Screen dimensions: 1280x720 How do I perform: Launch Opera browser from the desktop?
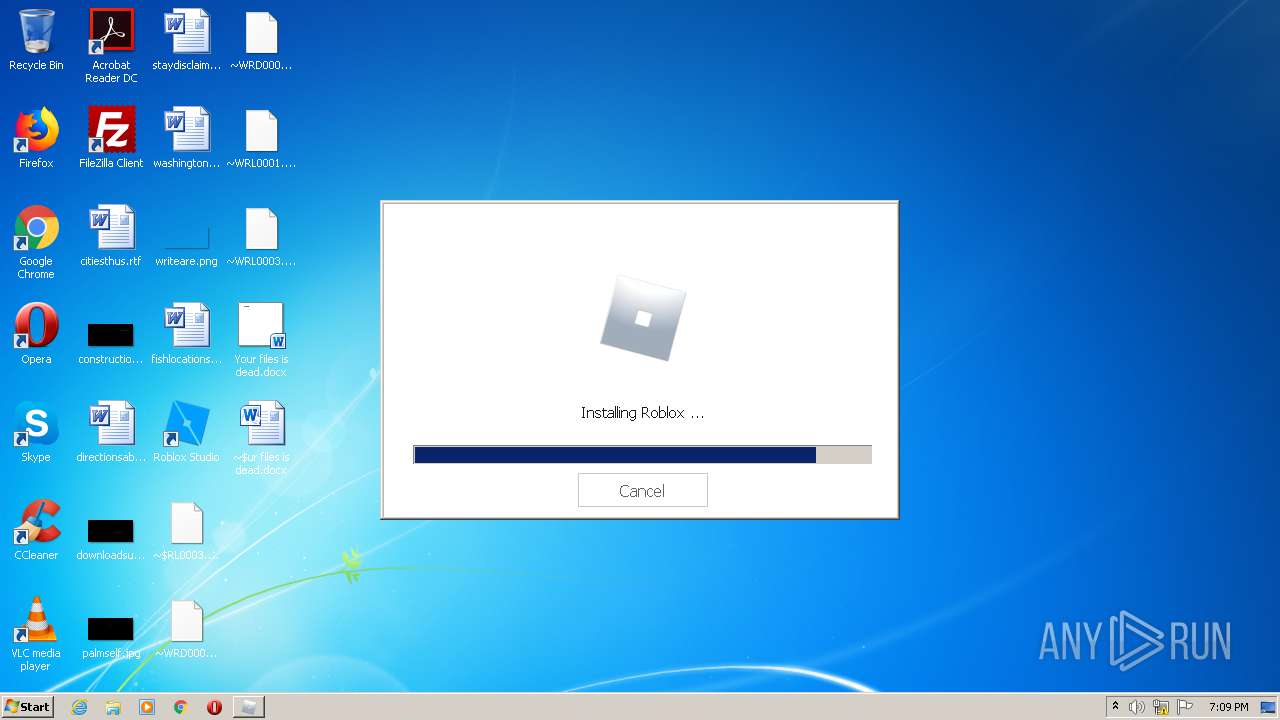click(x=36, y=335)
